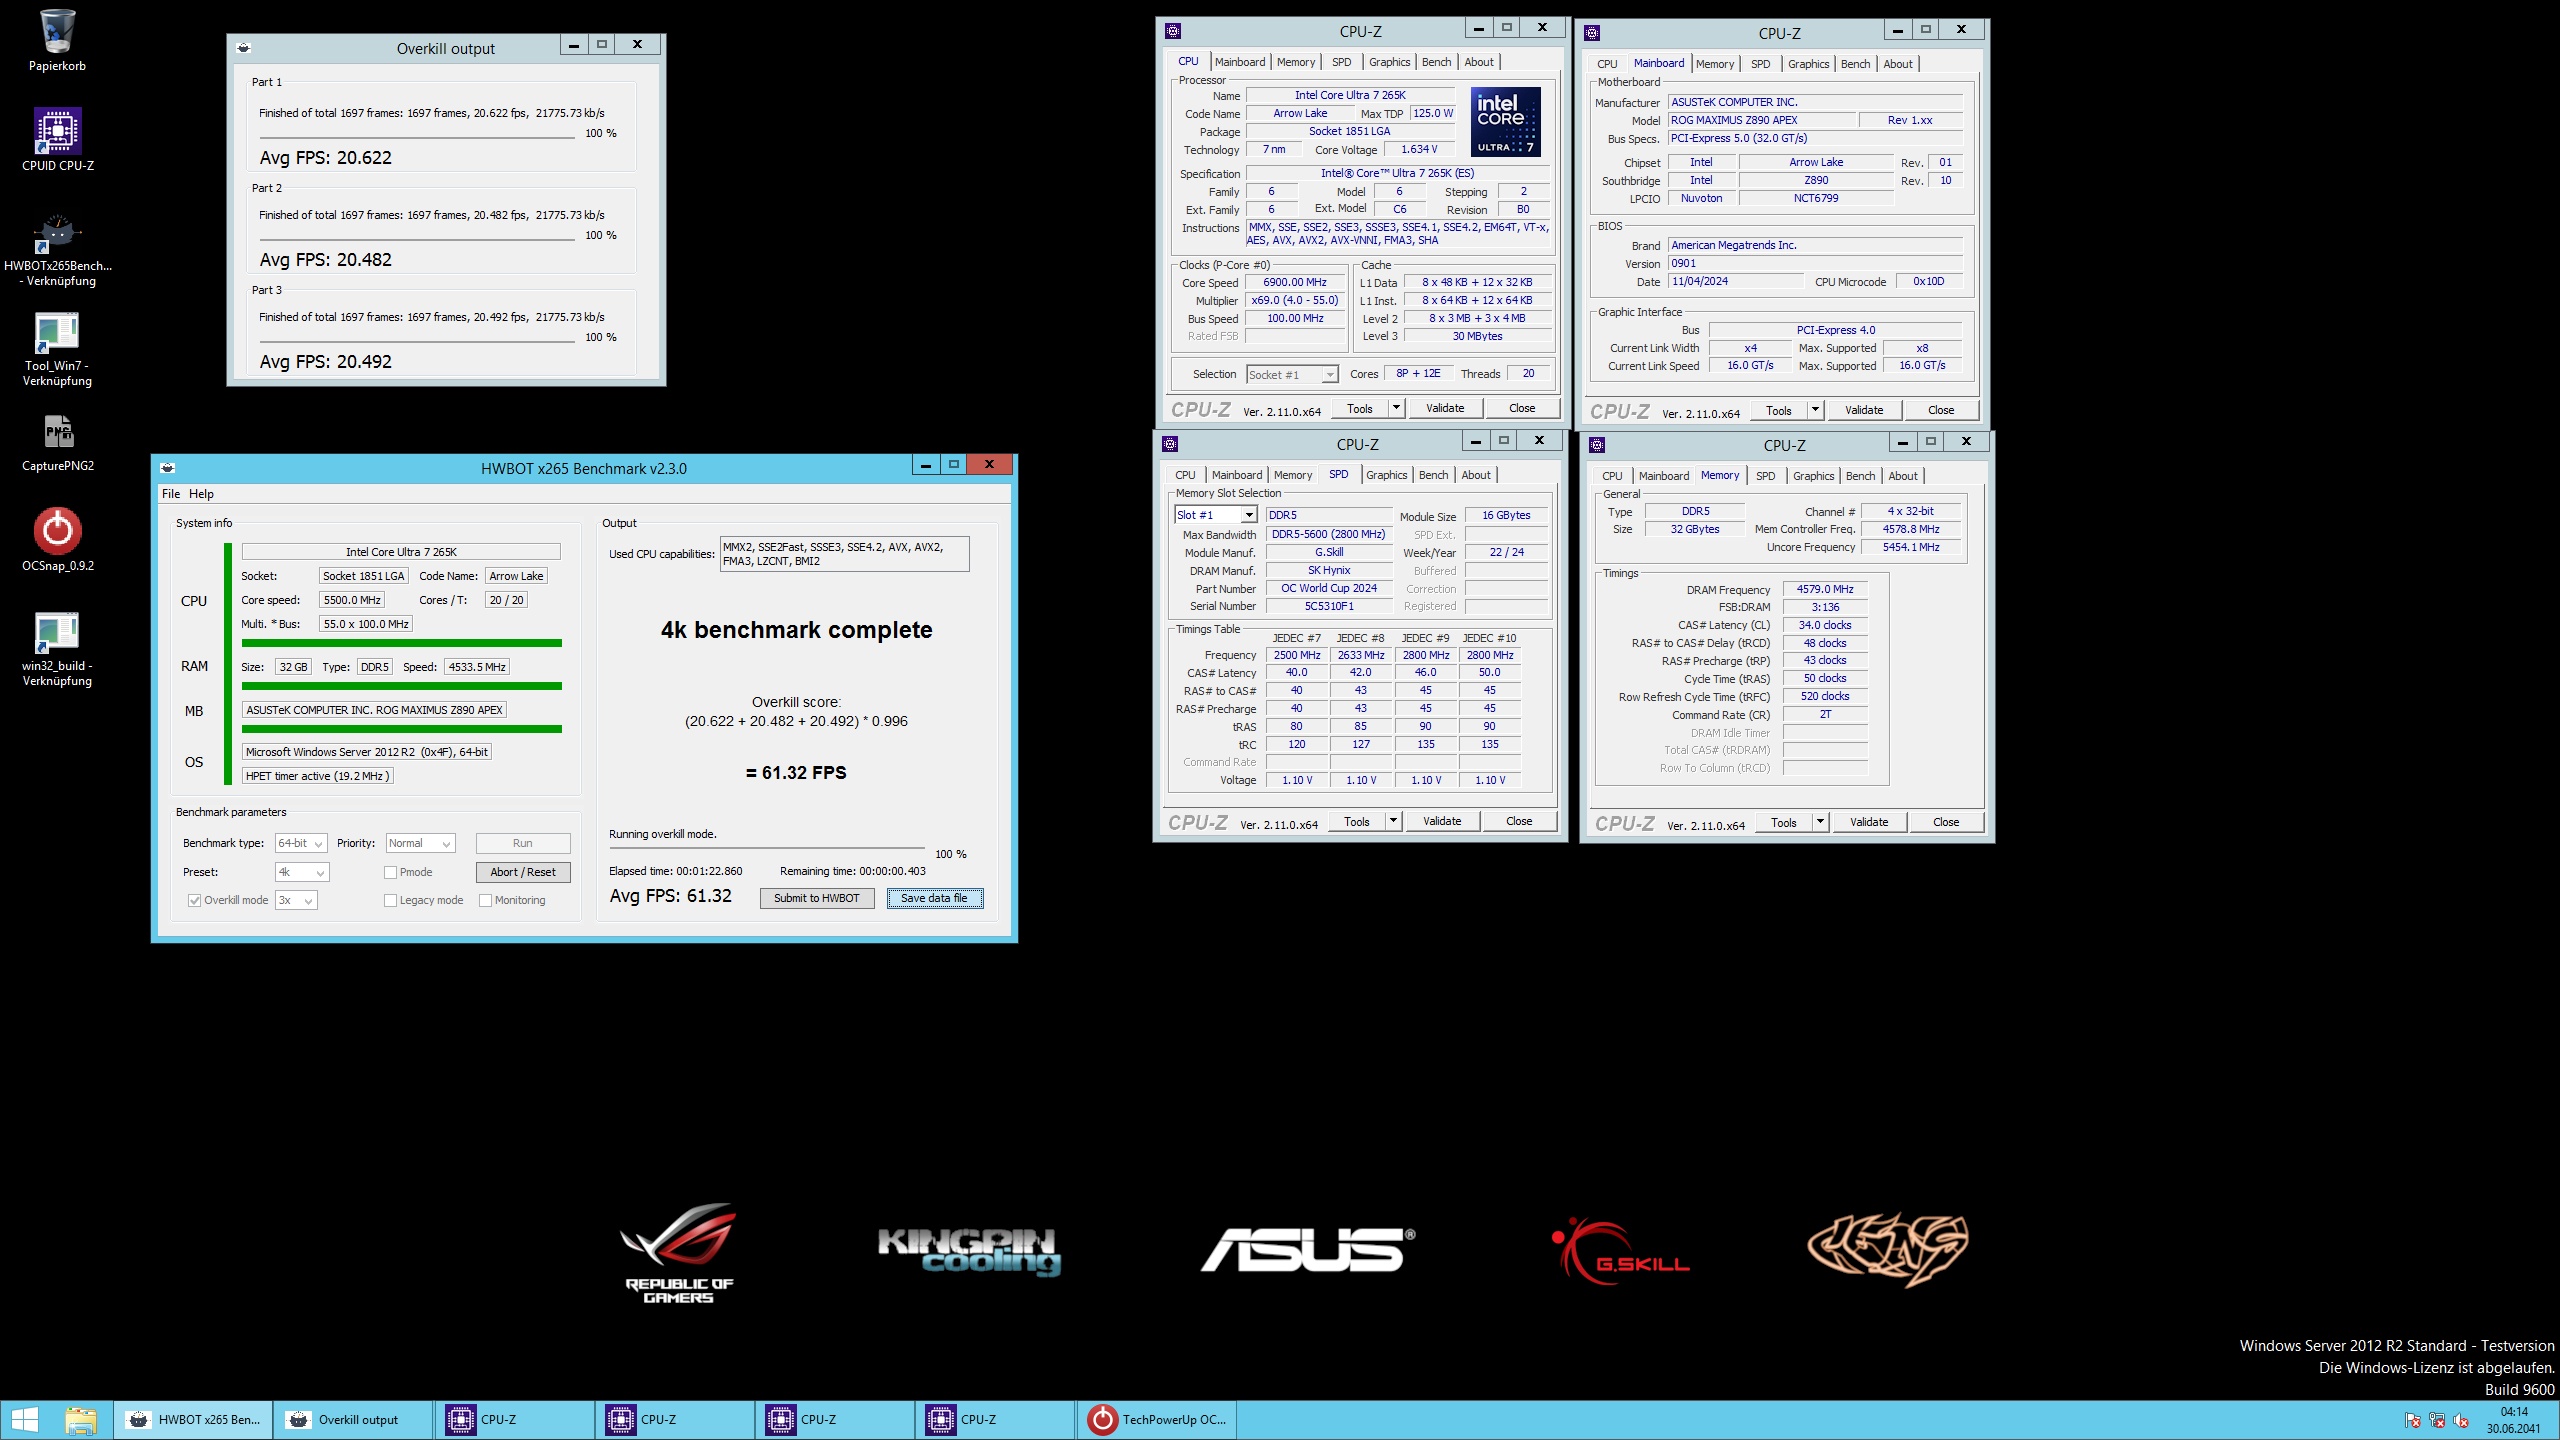This screenshot has width=2560, height=1440.
Task: Open Help menu in HWBOT benchmark
Action: 201,494
